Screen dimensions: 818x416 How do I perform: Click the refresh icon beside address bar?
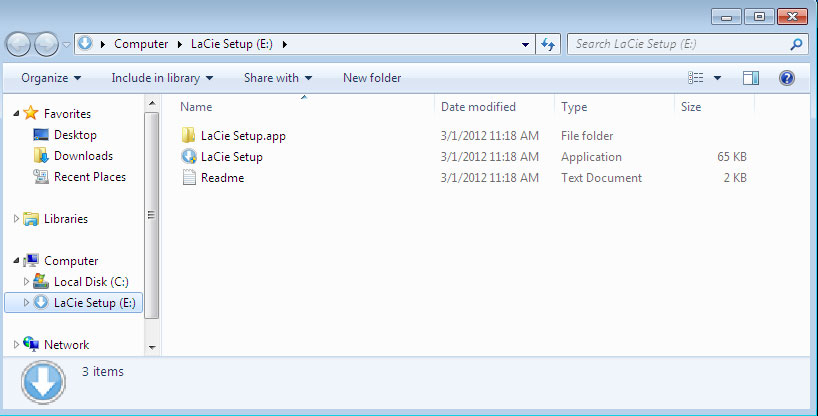(x=548, y=44)
